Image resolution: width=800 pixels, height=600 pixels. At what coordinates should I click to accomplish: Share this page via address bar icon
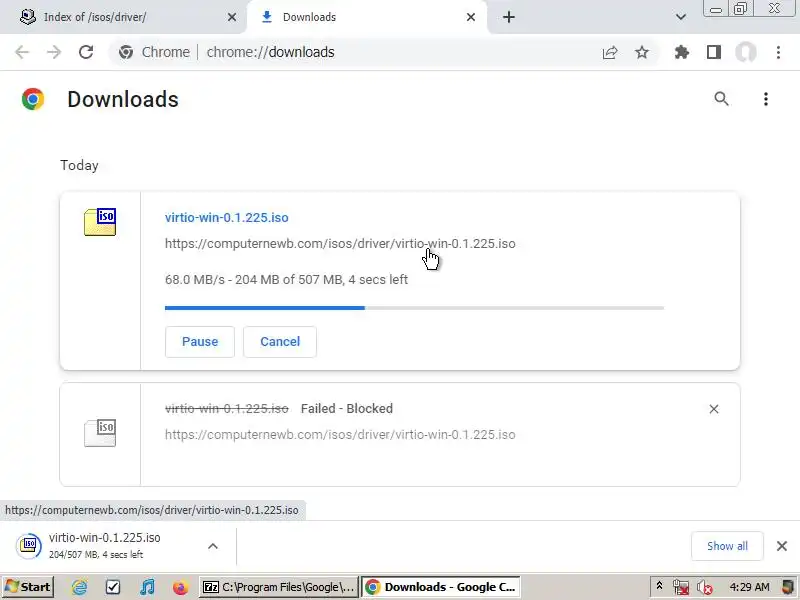(610, 52)
